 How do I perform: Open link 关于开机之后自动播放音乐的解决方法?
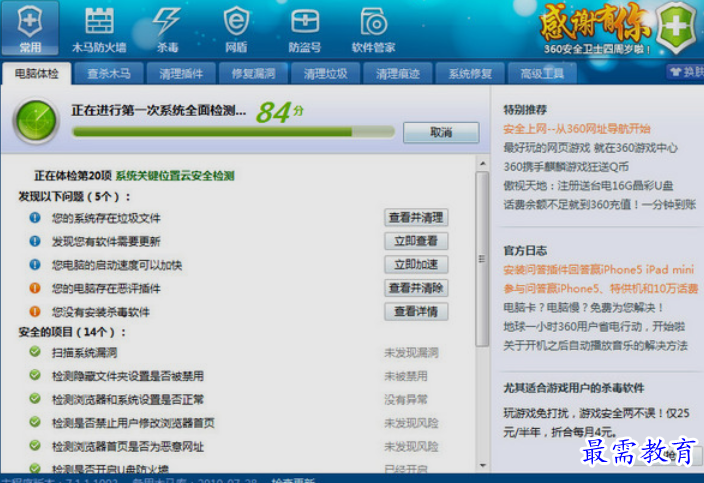(x=595, y=345)
